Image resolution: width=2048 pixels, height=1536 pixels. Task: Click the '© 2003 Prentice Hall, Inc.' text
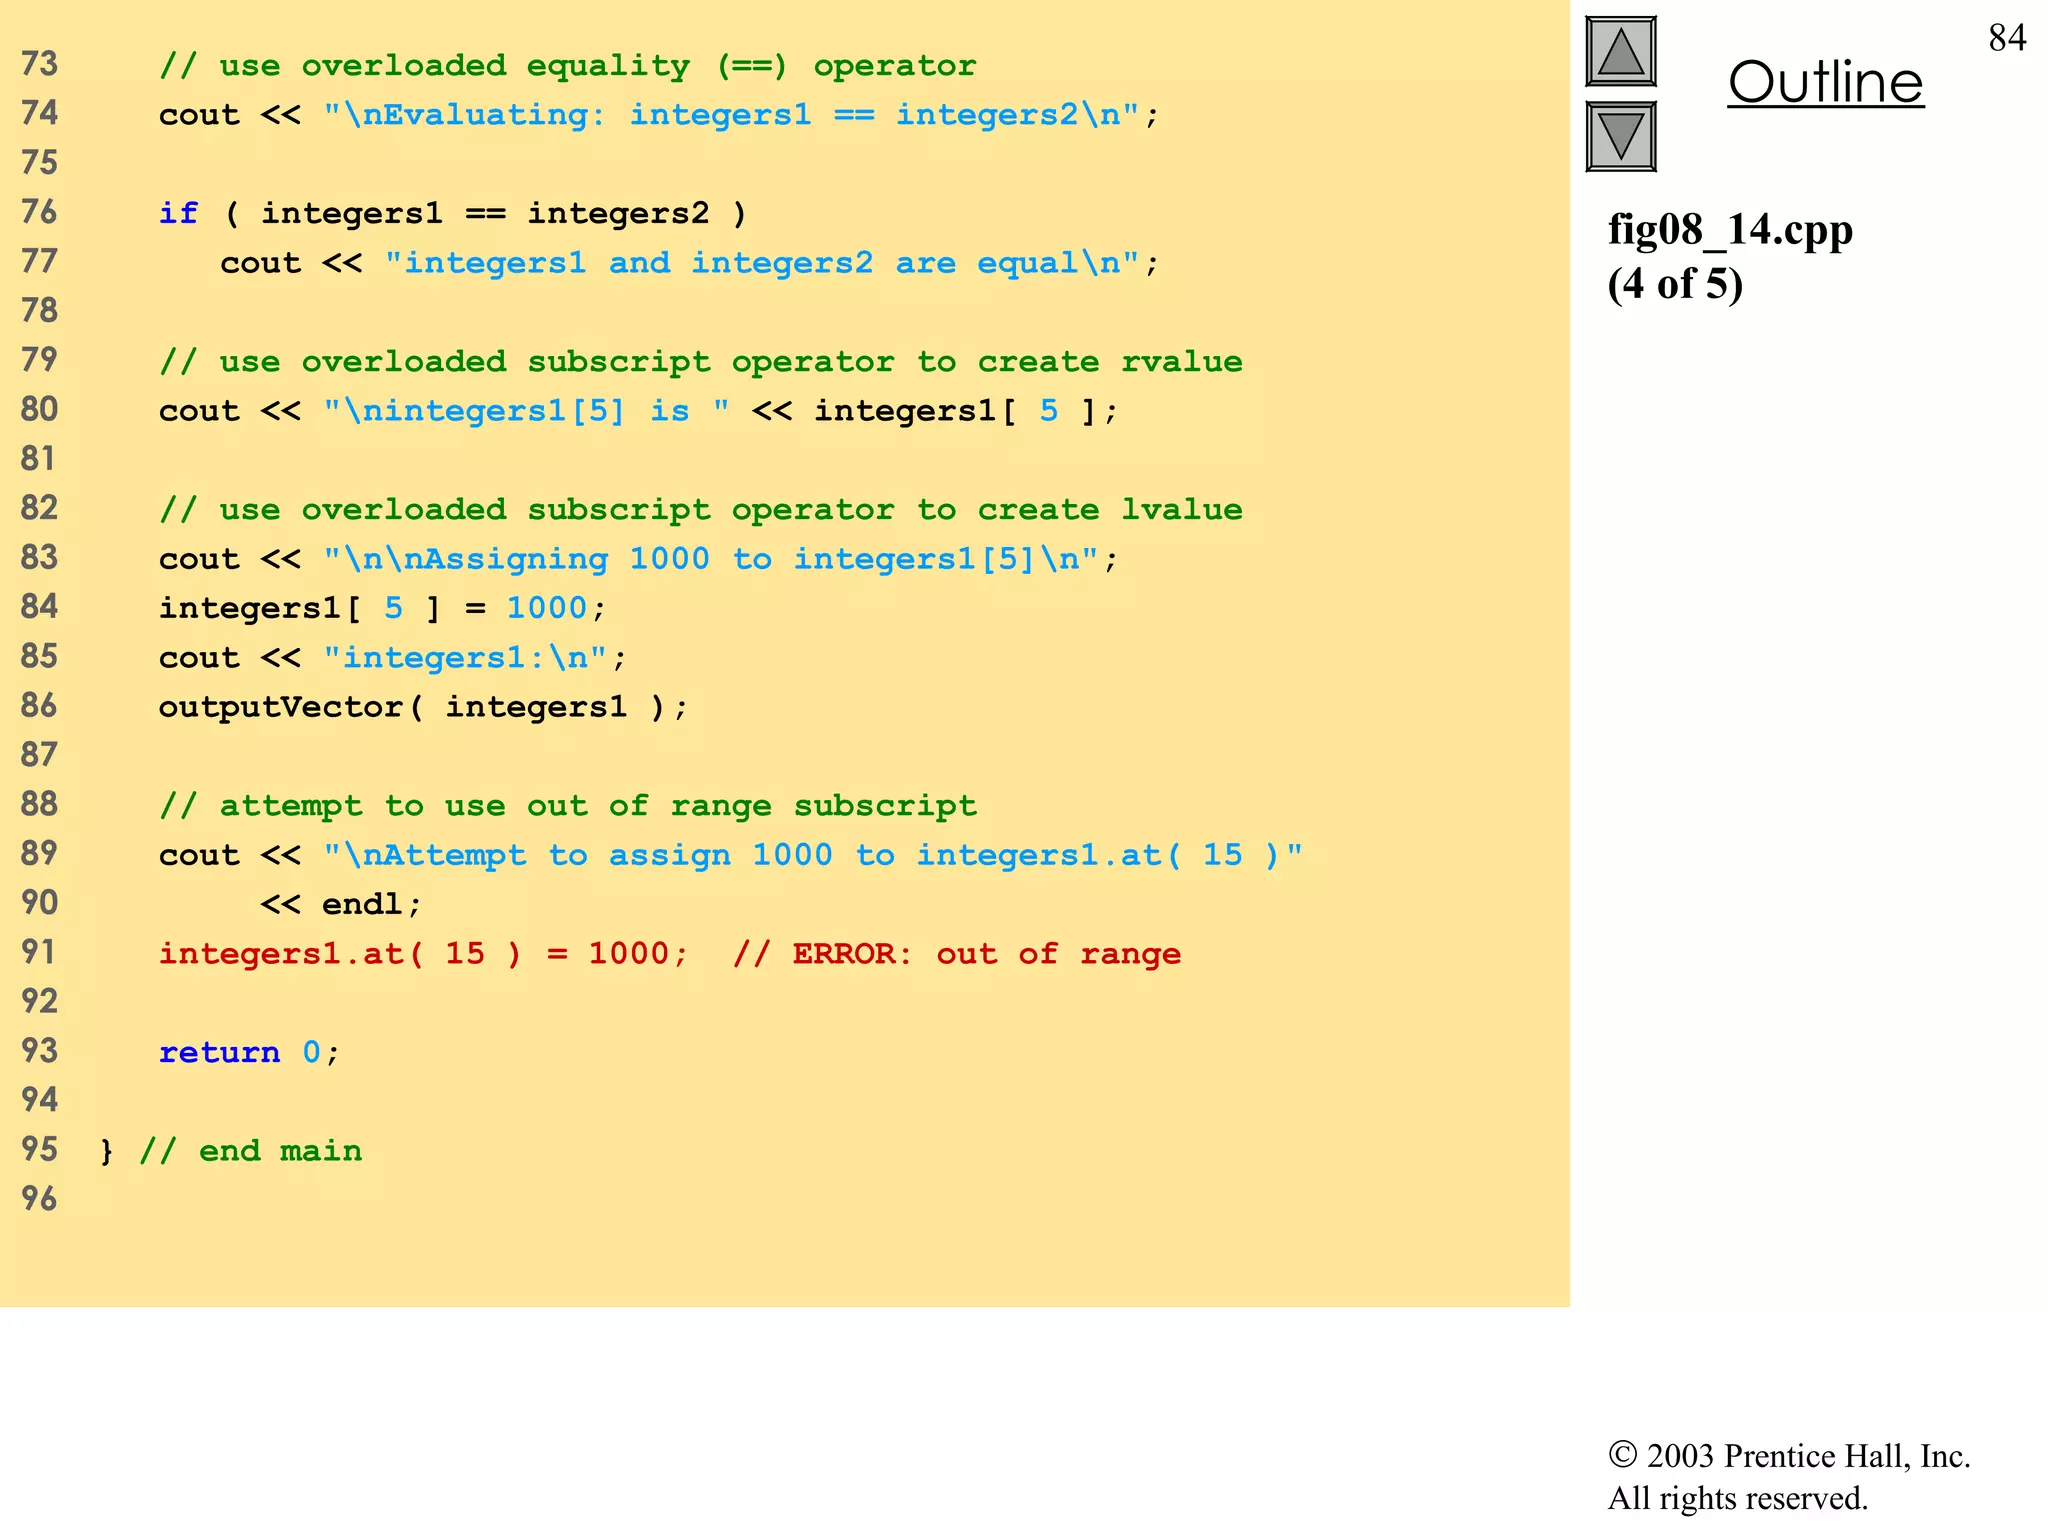click(x=1789, y=1456)
